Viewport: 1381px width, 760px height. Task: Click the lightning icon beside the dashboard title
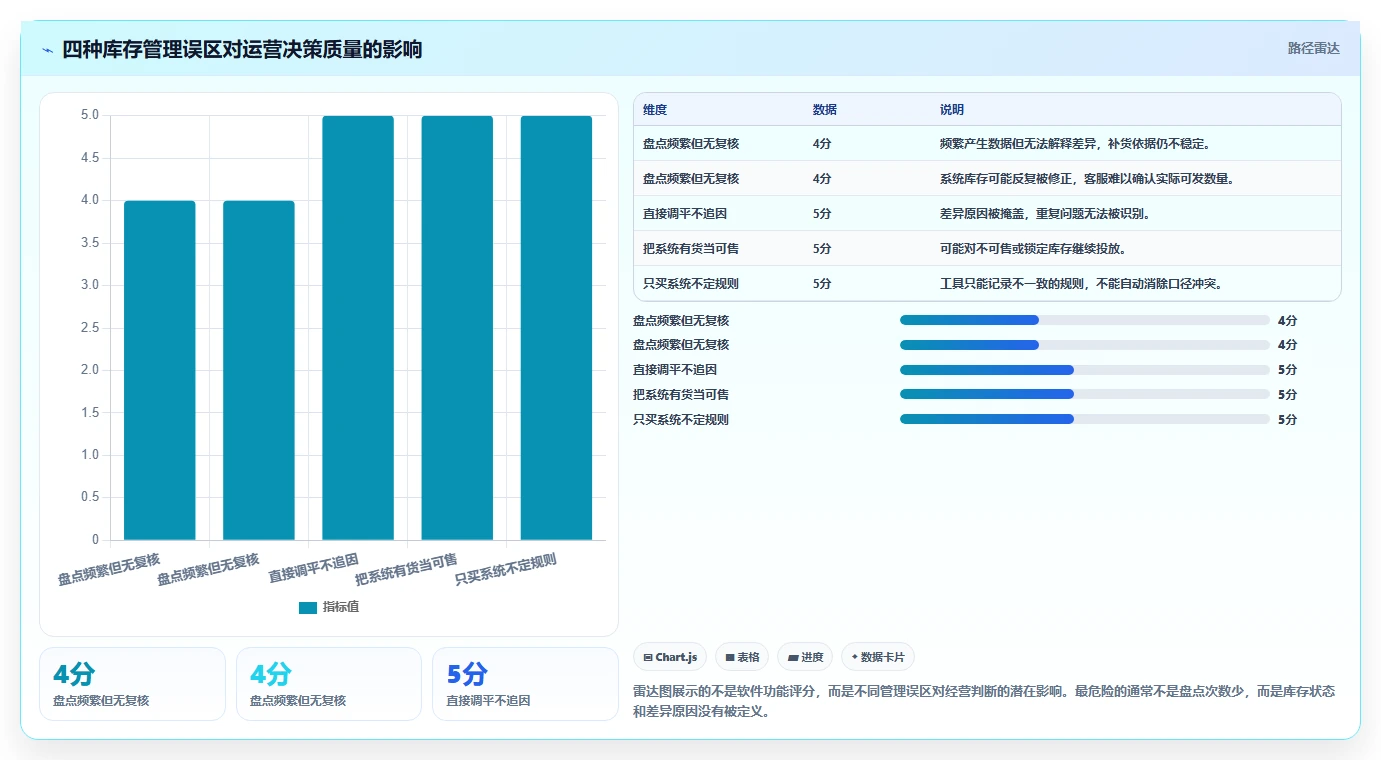[x=48, y=50]
